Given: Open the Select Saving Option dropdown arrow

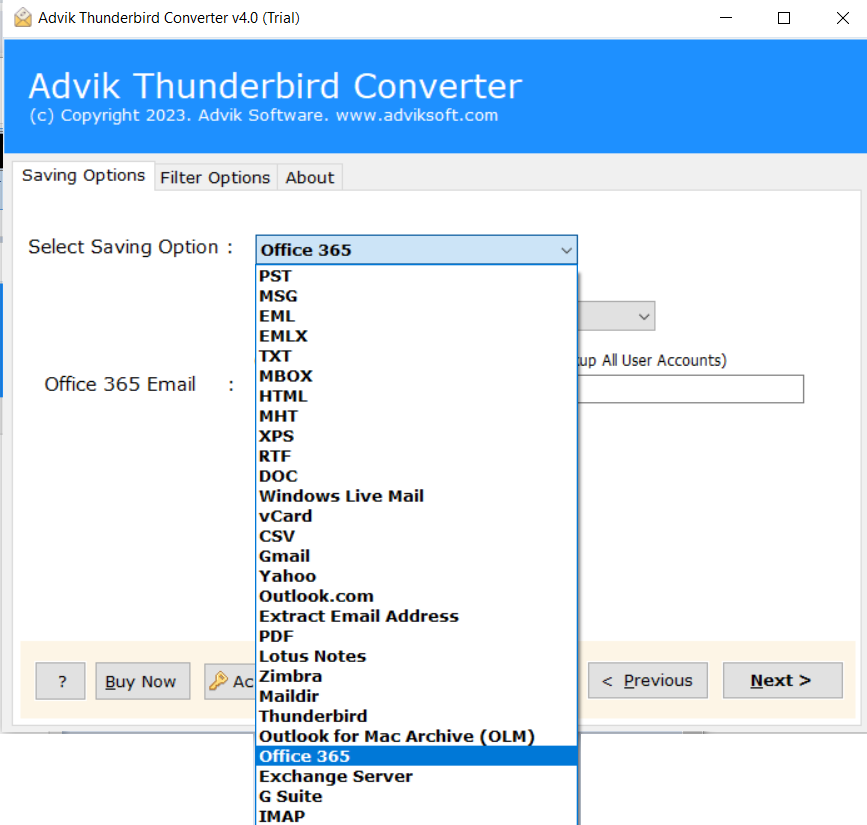Looking at the screenshot, I should tap(566, 250).
